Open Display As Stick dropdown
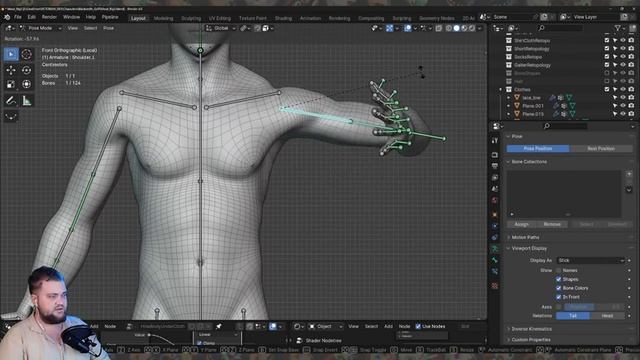This screenshot has height=360, width=640. point(591,260)
